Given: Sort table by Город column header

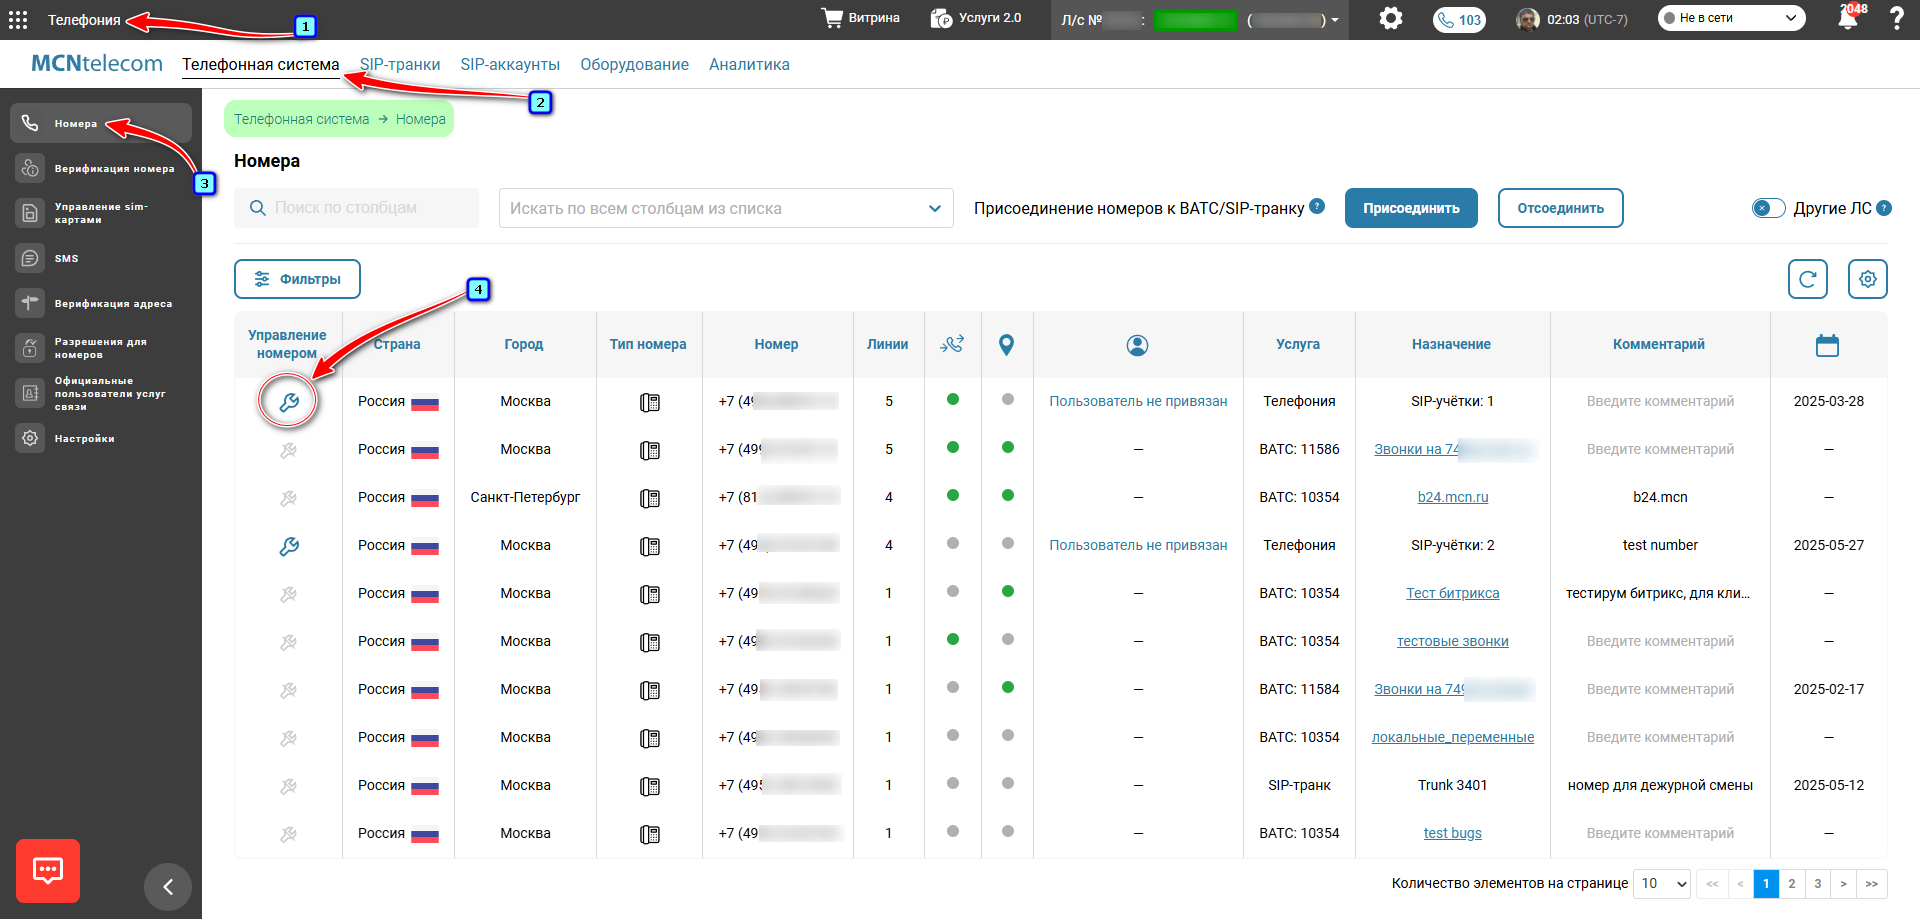Looking at the screenshot, I should 524,344.
